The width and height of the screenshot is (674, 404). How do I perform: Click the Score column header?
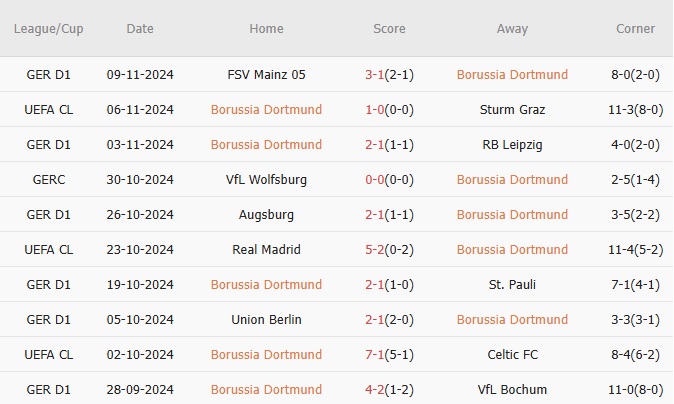click(x=389, y=29)
